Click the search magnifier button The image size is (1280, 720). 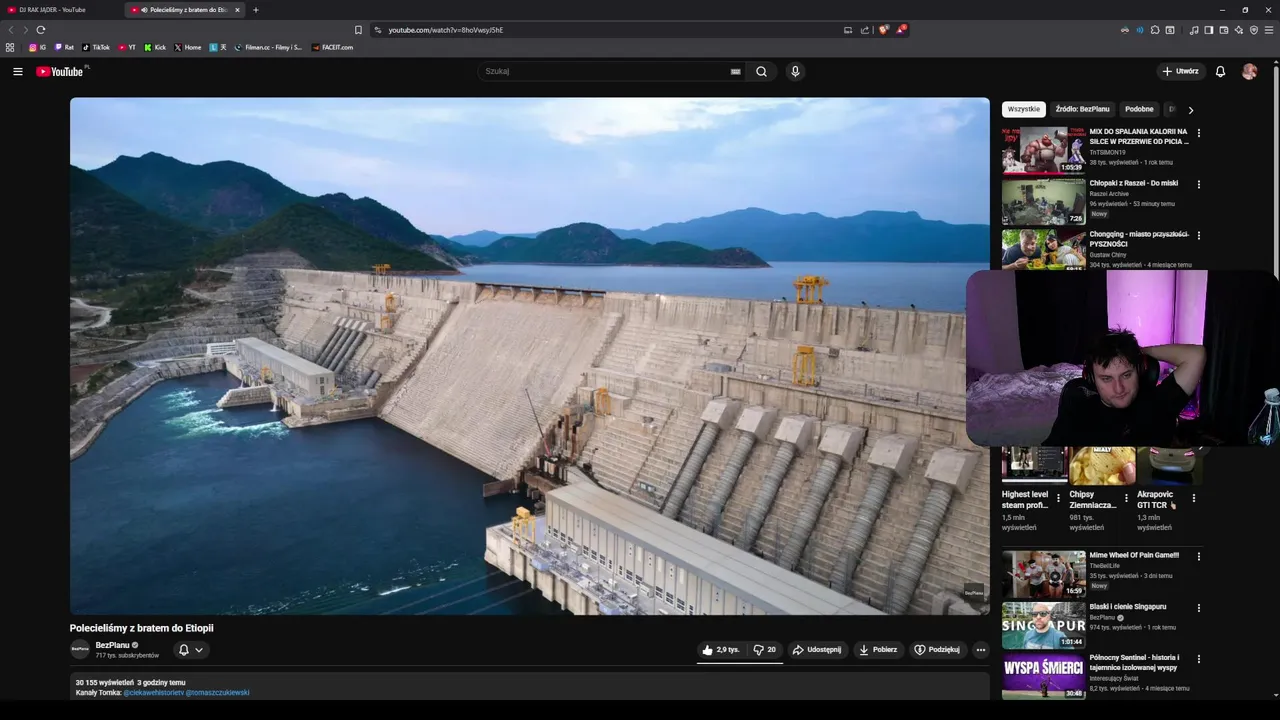point(761,71)
